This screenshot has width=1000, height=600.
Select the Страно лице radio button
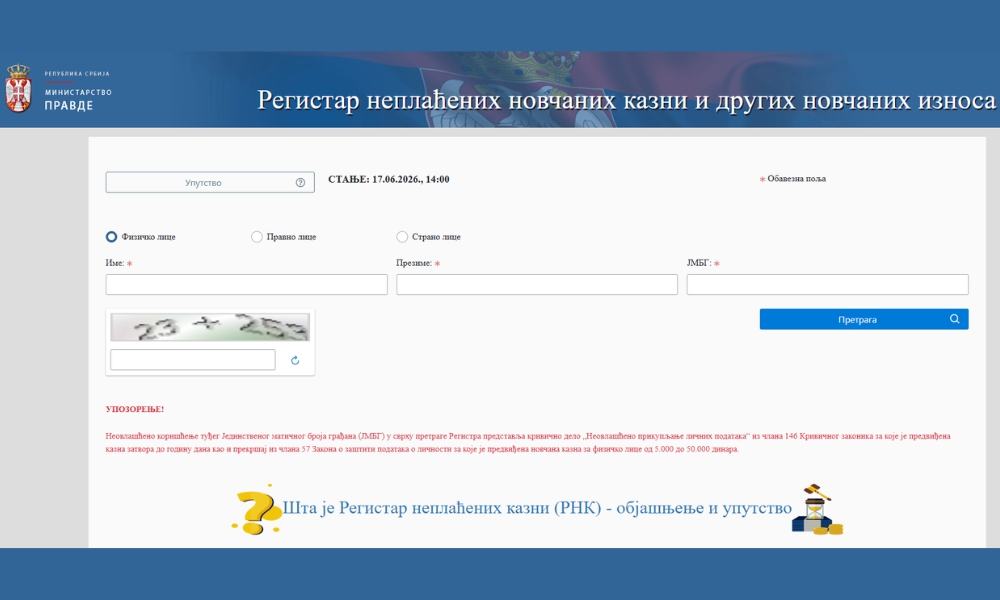tap(402, 237)
